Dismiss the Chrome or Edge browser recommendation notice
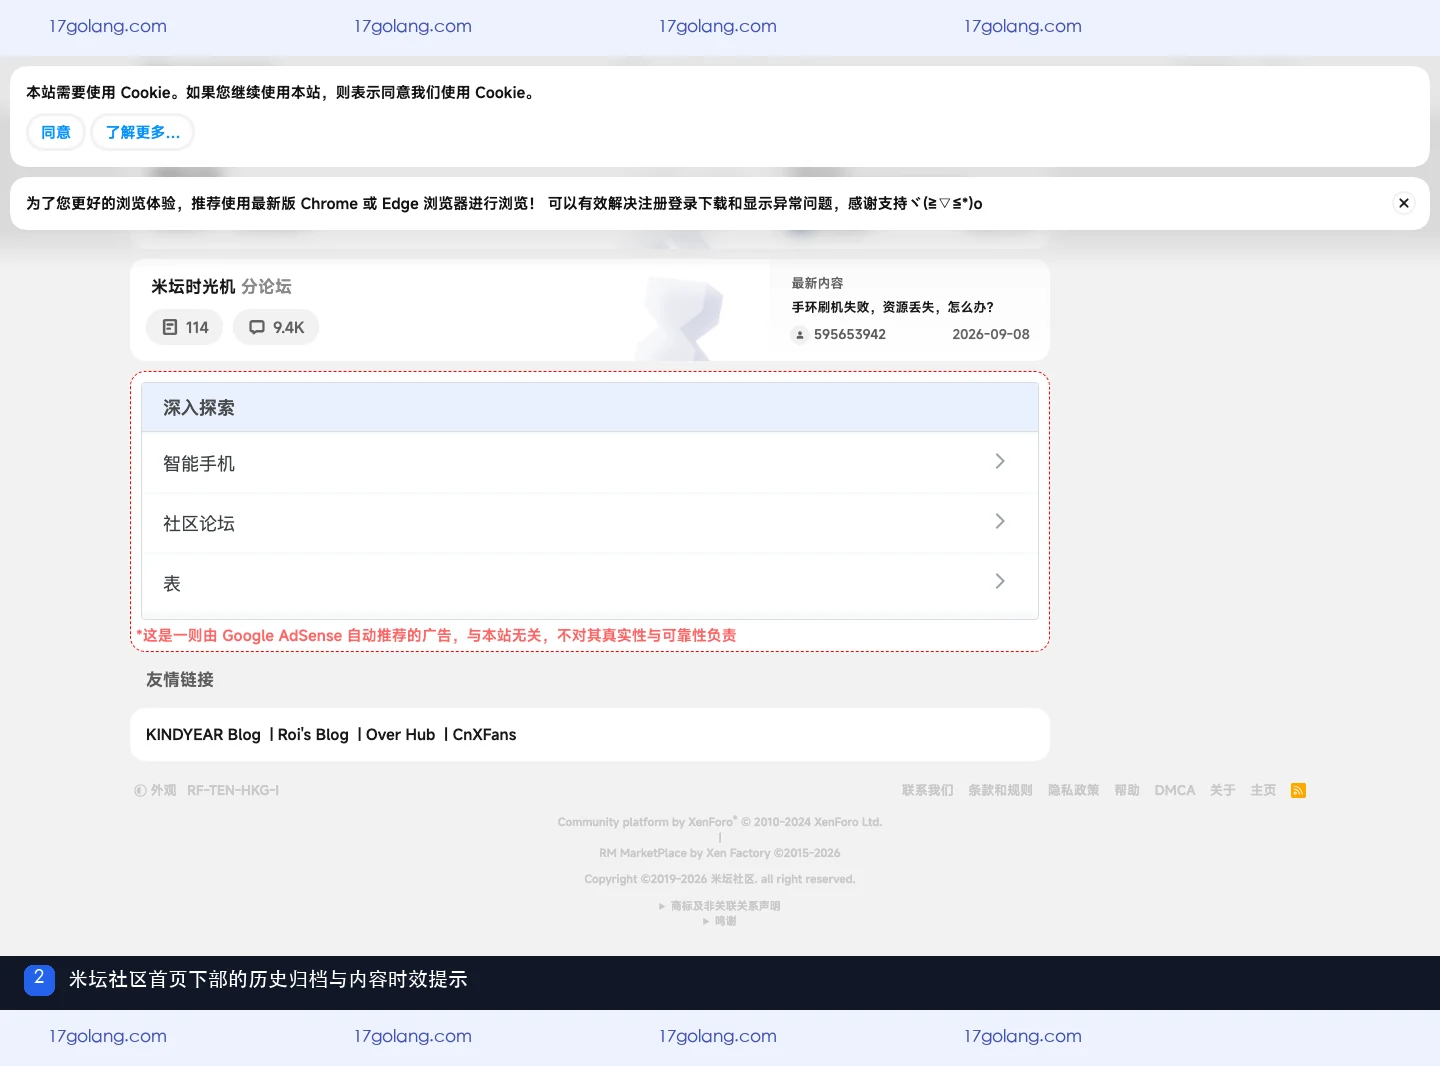 (1404, 203)
